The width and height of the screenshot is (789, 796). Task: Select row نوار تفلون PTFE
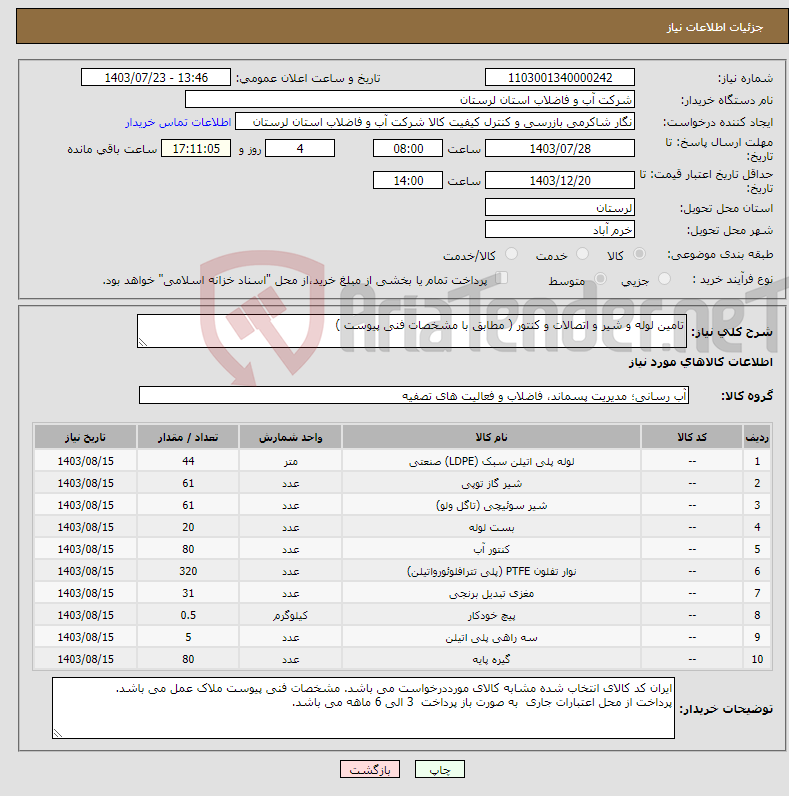(x=402, y=571)
